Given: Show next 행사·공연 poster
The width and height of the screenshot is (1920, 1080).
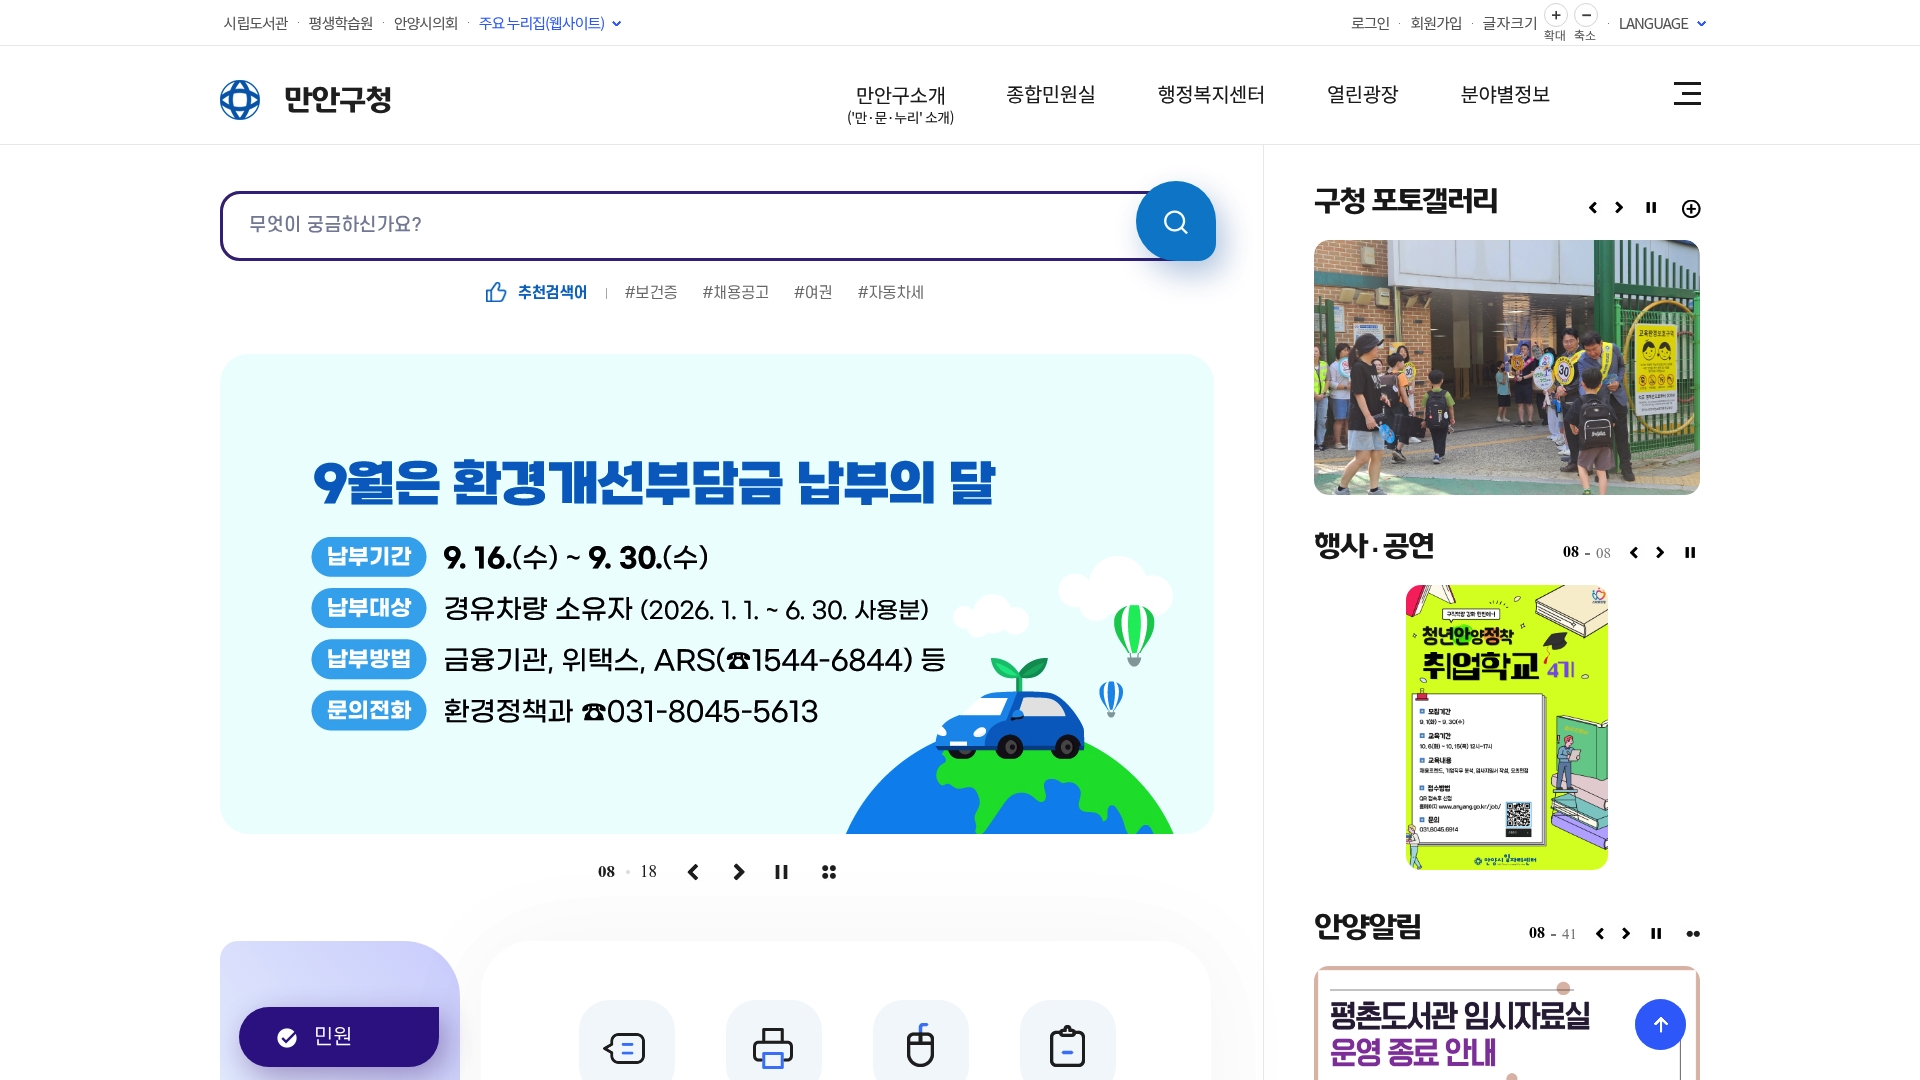Looking at the screenshot, I should [1660, 553].
